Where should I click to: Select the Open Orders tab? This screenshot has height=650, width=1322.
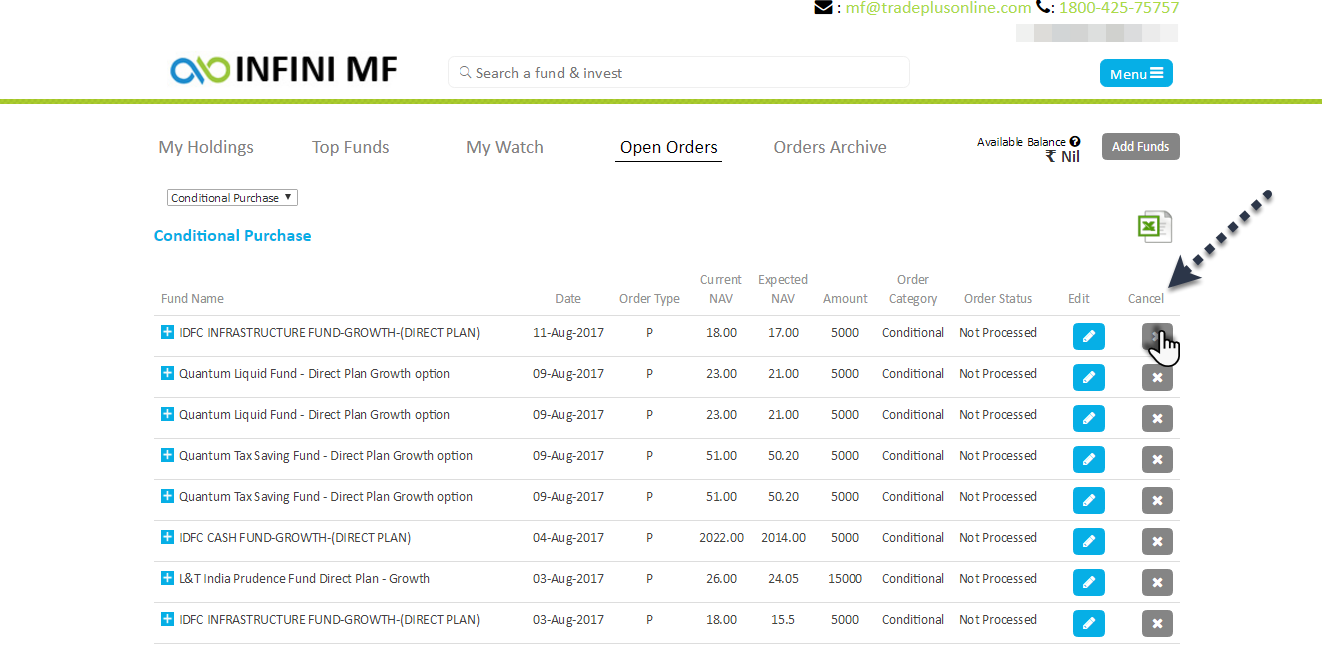tap(669, 147)
